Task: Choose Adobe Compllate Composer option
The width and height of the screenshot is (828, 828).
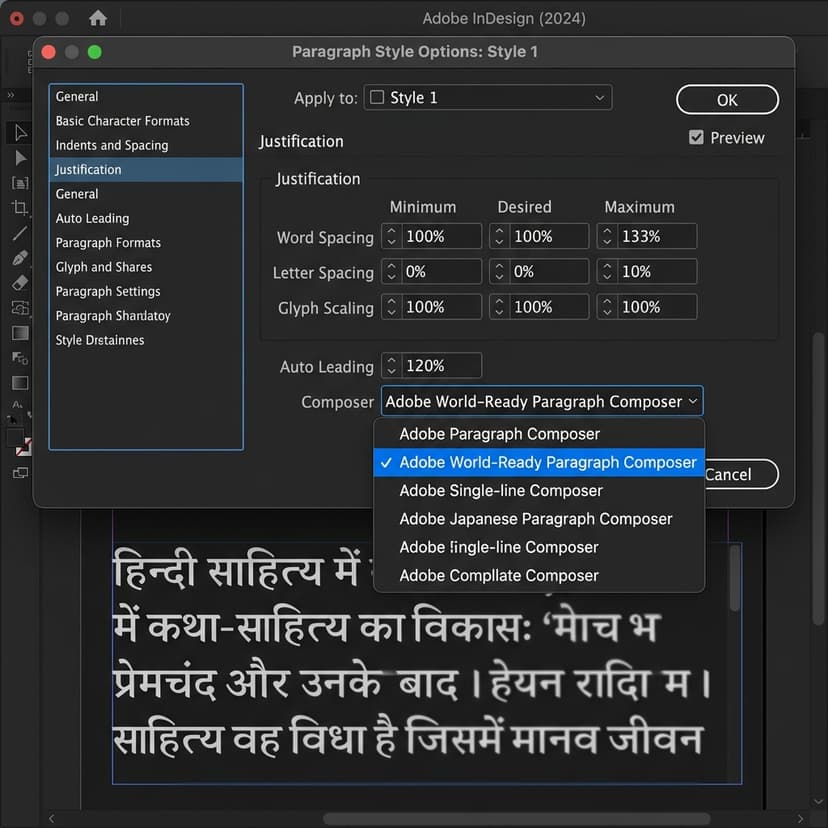Action: click(x=539, y=576)
